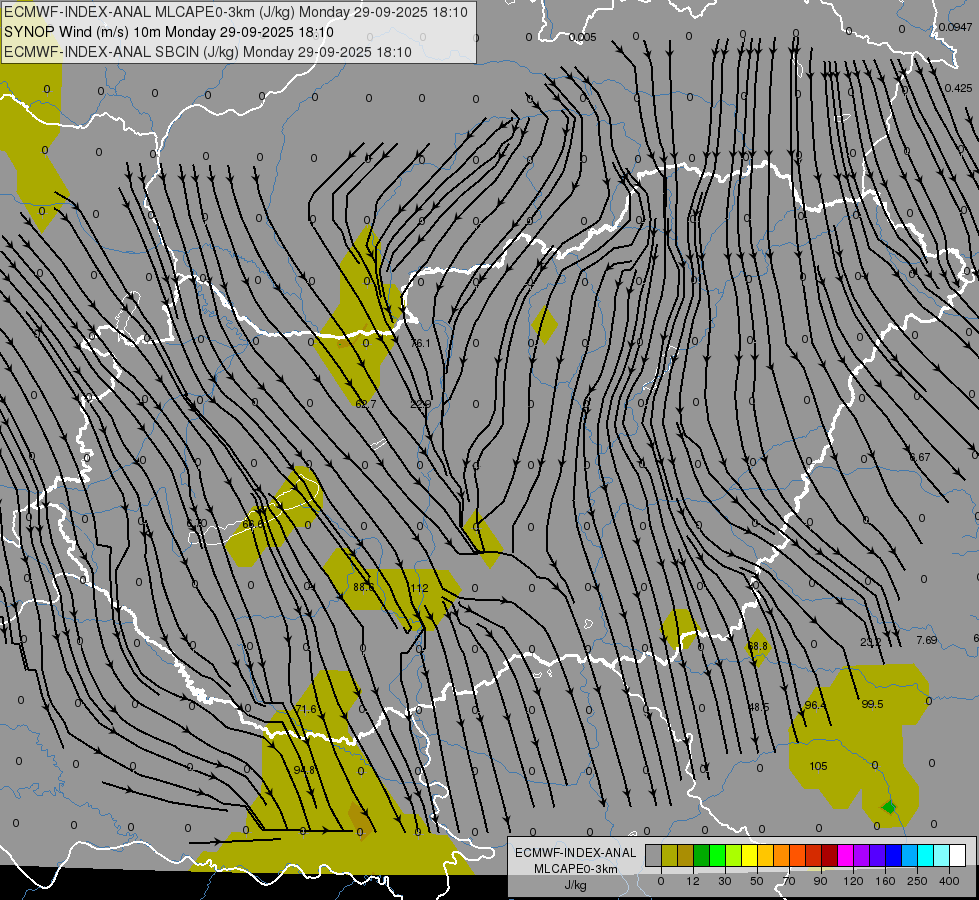Click the legend tick value '160'
Viewport: 979px width, 900px height.
pyautogui.click(x=885, y=881)
